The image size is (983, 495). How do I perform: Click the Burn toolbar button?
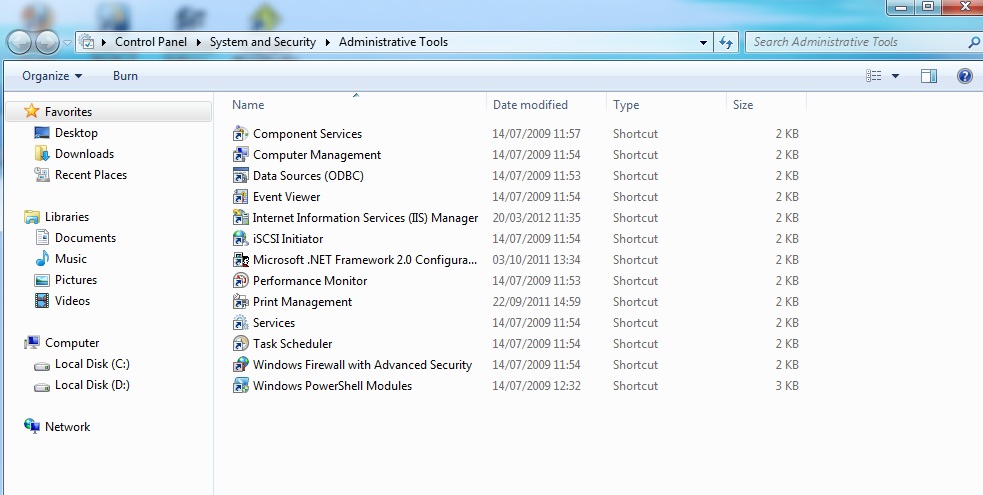pos(125,76)
